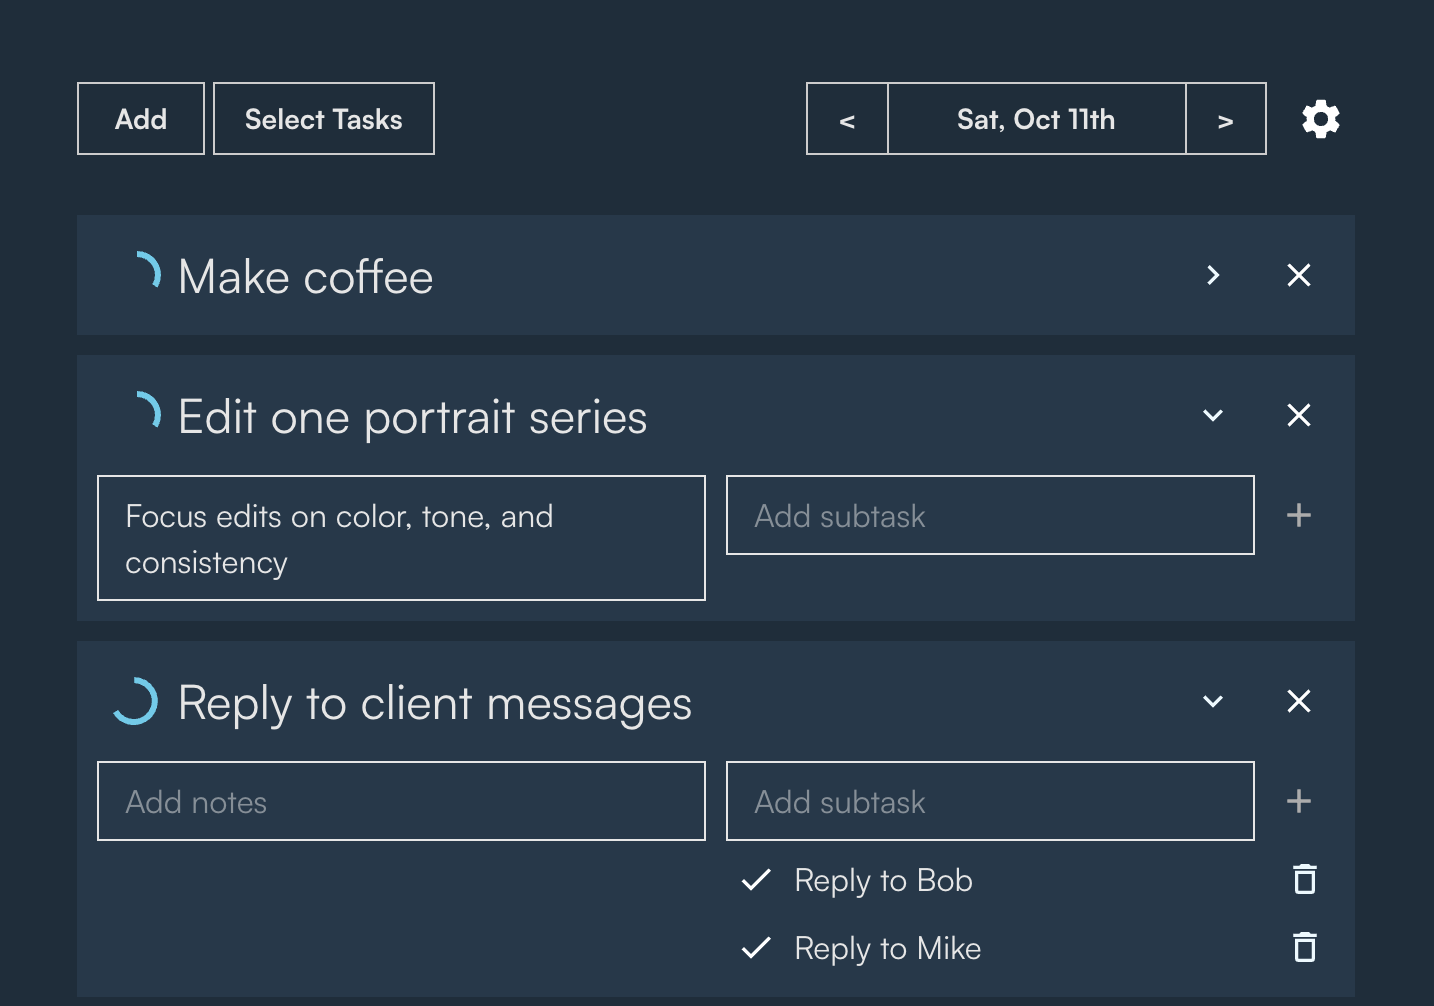Click plus icon beside portrait series subtask
The height and width of the screenshot is (1006, 1434).
[x=1298, y=515]
